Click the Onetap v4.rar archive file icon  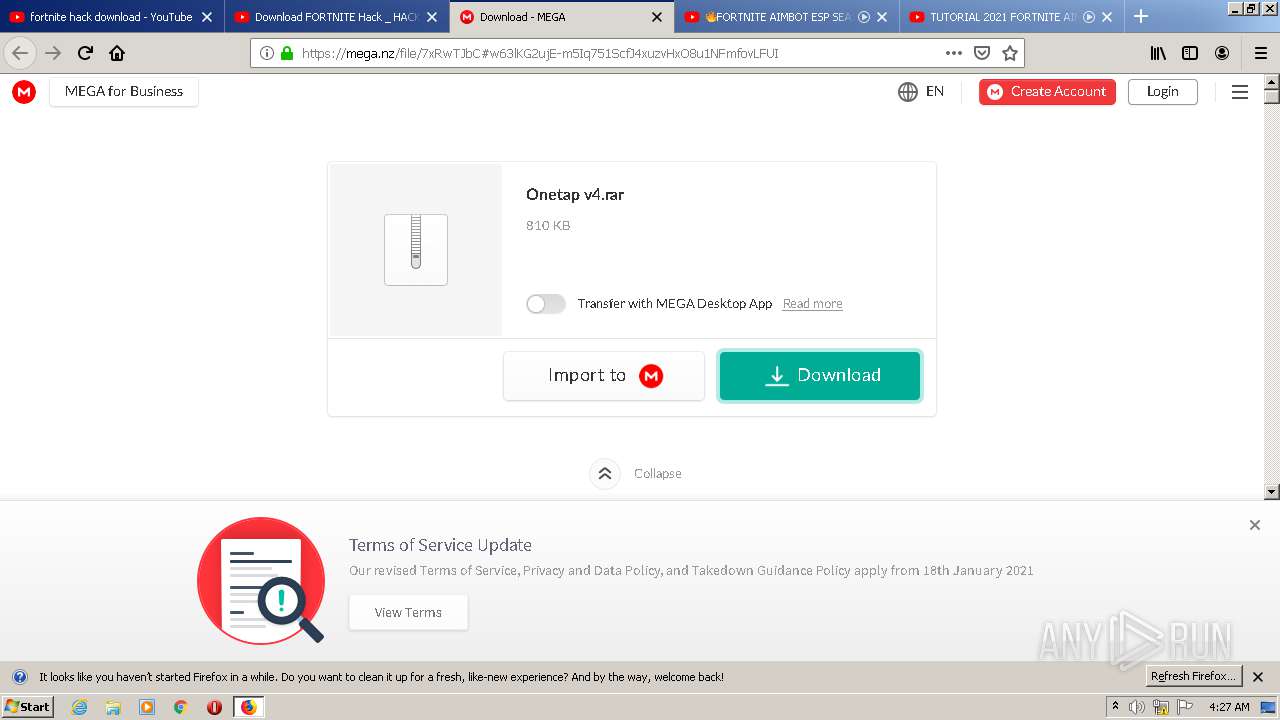click(x=416, y=250)
